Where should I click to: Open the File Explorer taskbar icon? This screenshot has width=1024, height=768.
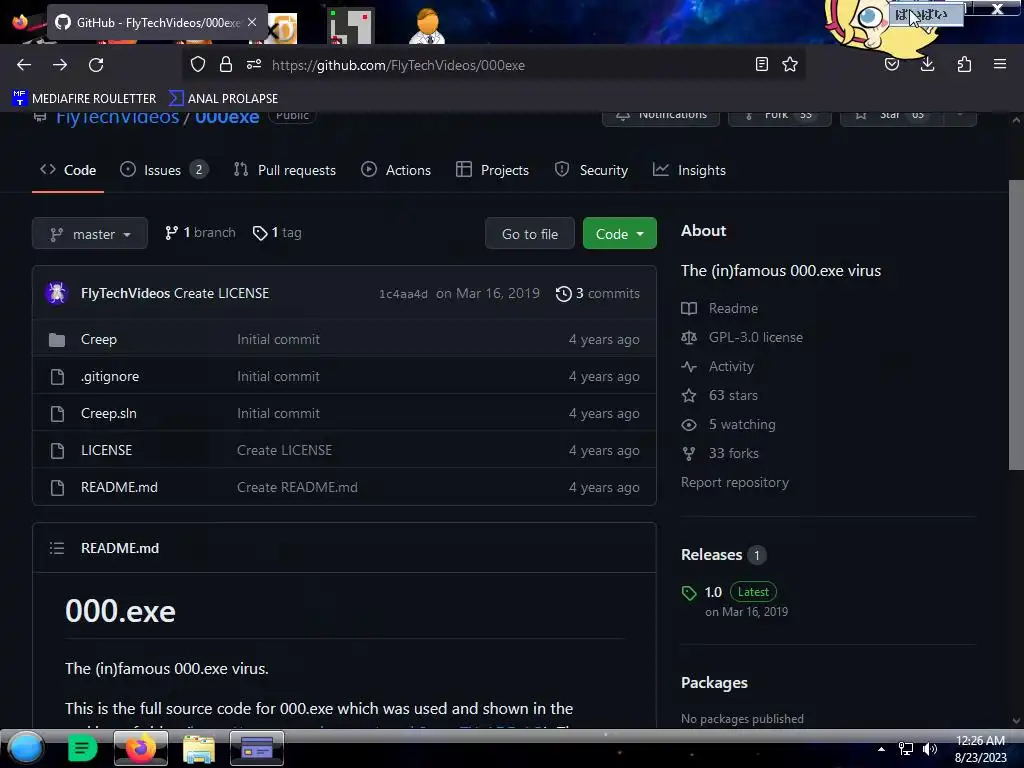199,748
